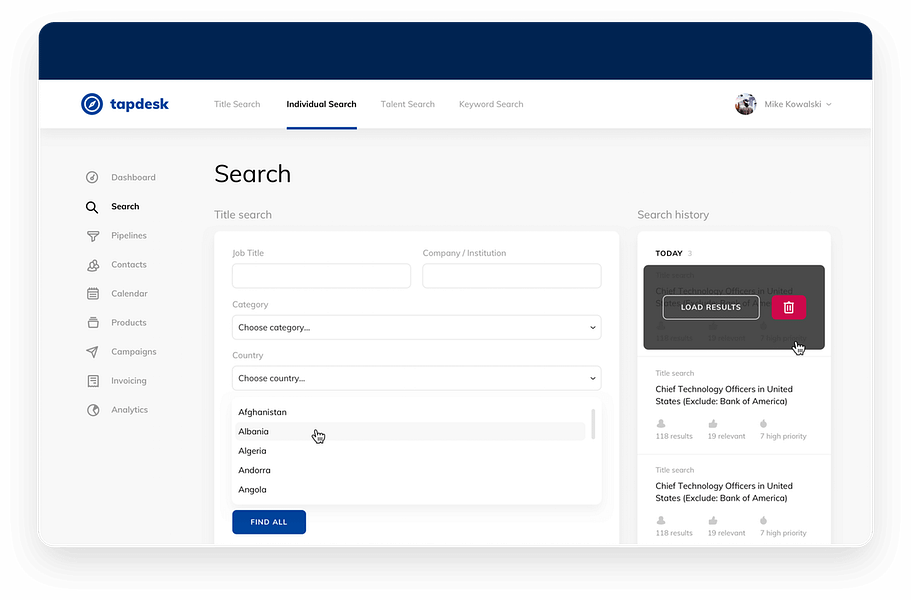
Task: Click the country list scrollbar
Action: click(x=593, y=424)
